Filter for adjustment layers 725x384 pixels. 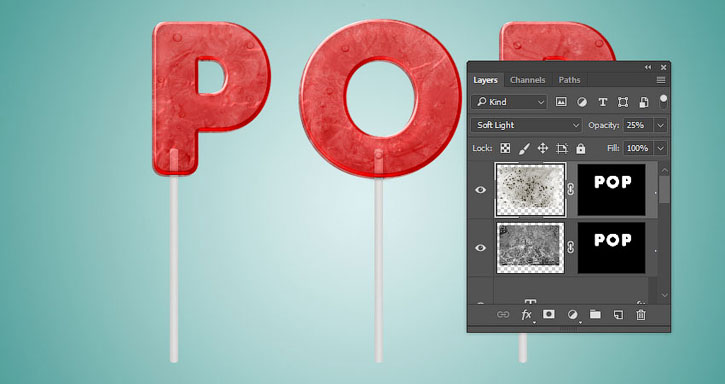pyautogui.click(x=582, y=102)
